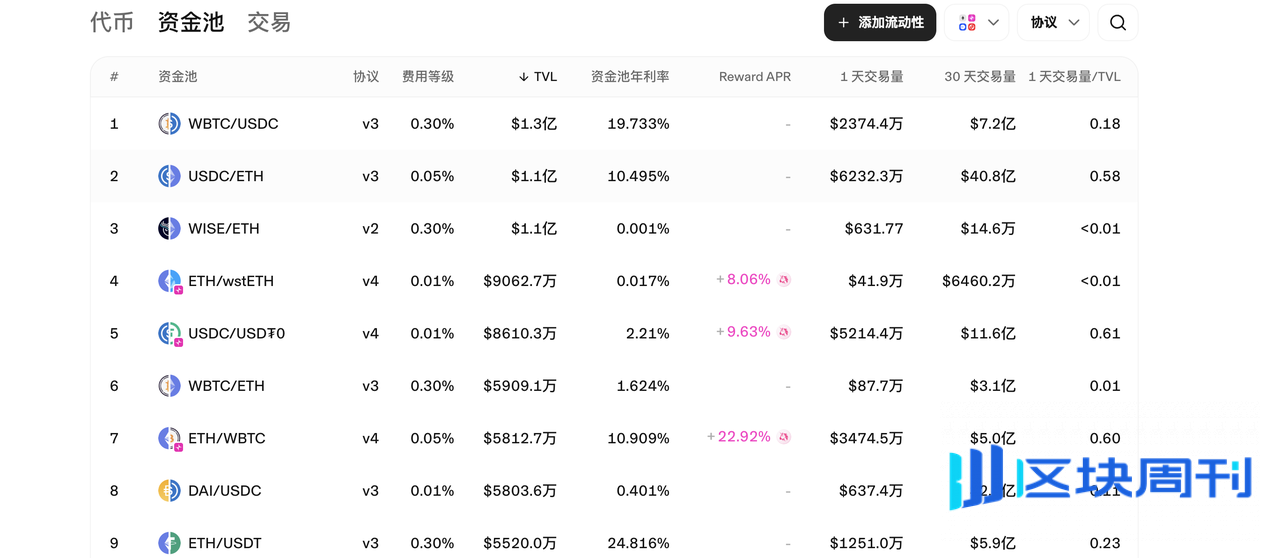Click the 19.733% pool APR value

[x=638, y=124]
